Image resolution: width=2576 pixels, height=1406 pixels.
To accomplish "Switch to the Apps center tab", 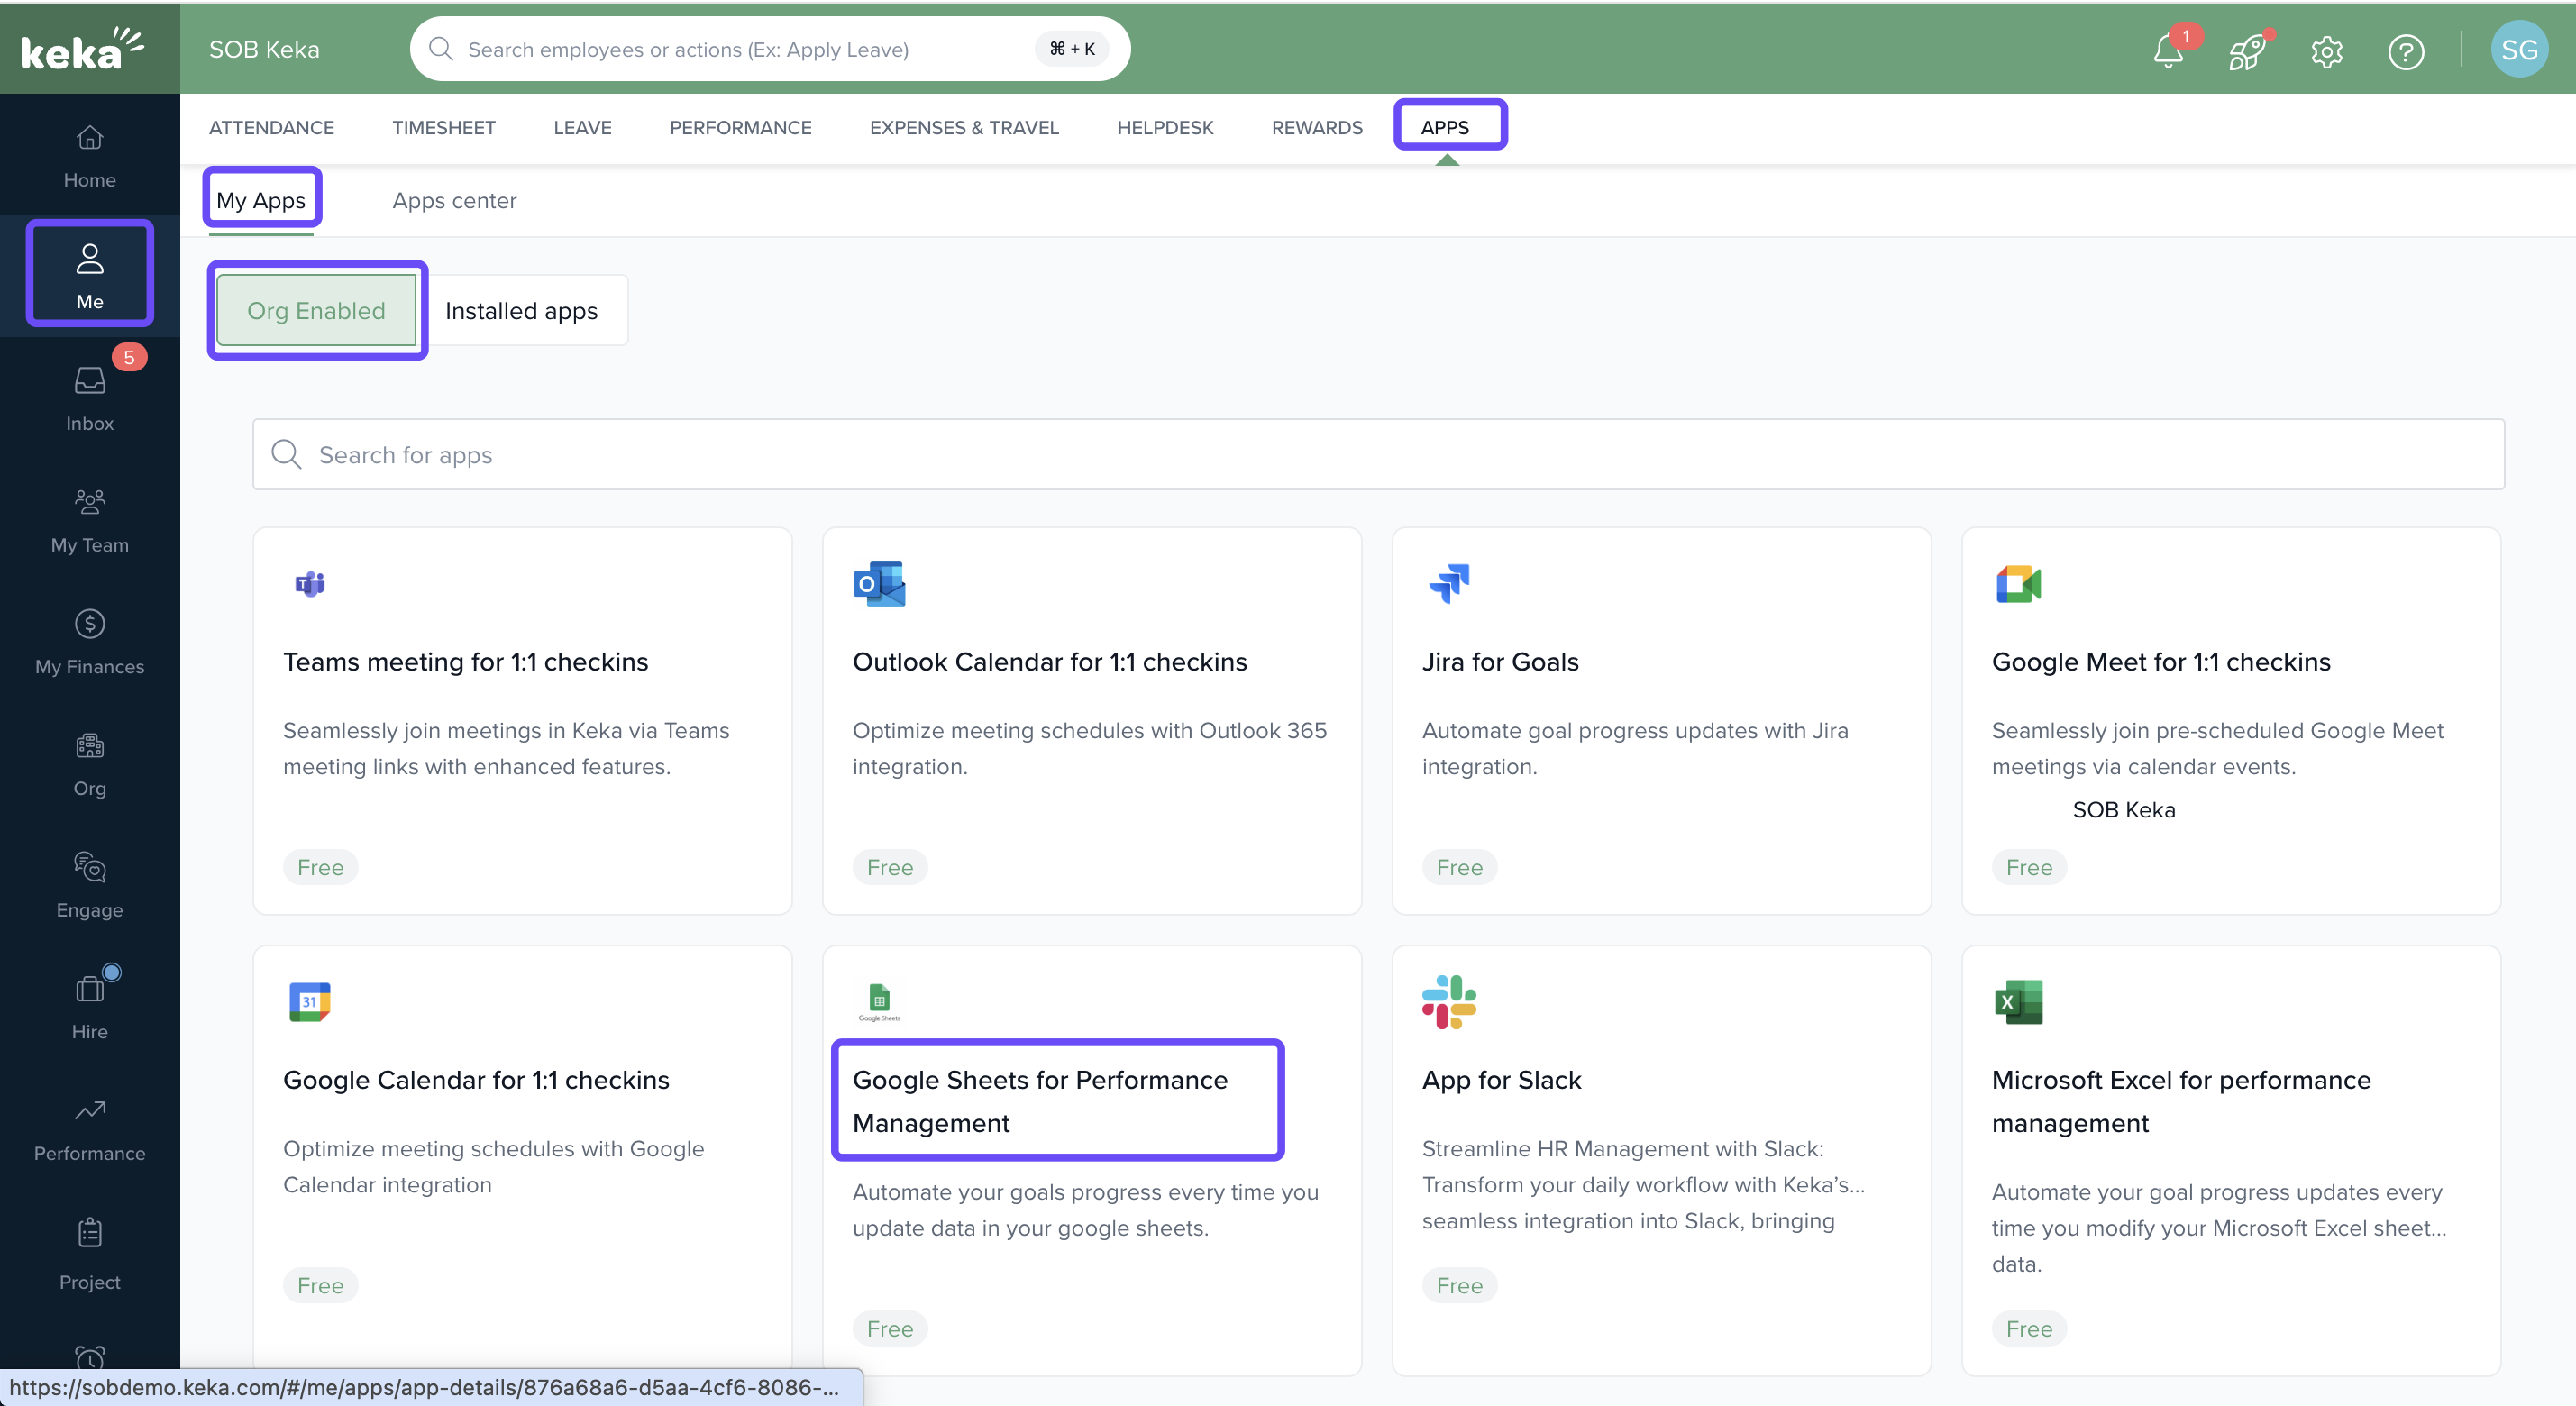I will (x=454, y=201).
